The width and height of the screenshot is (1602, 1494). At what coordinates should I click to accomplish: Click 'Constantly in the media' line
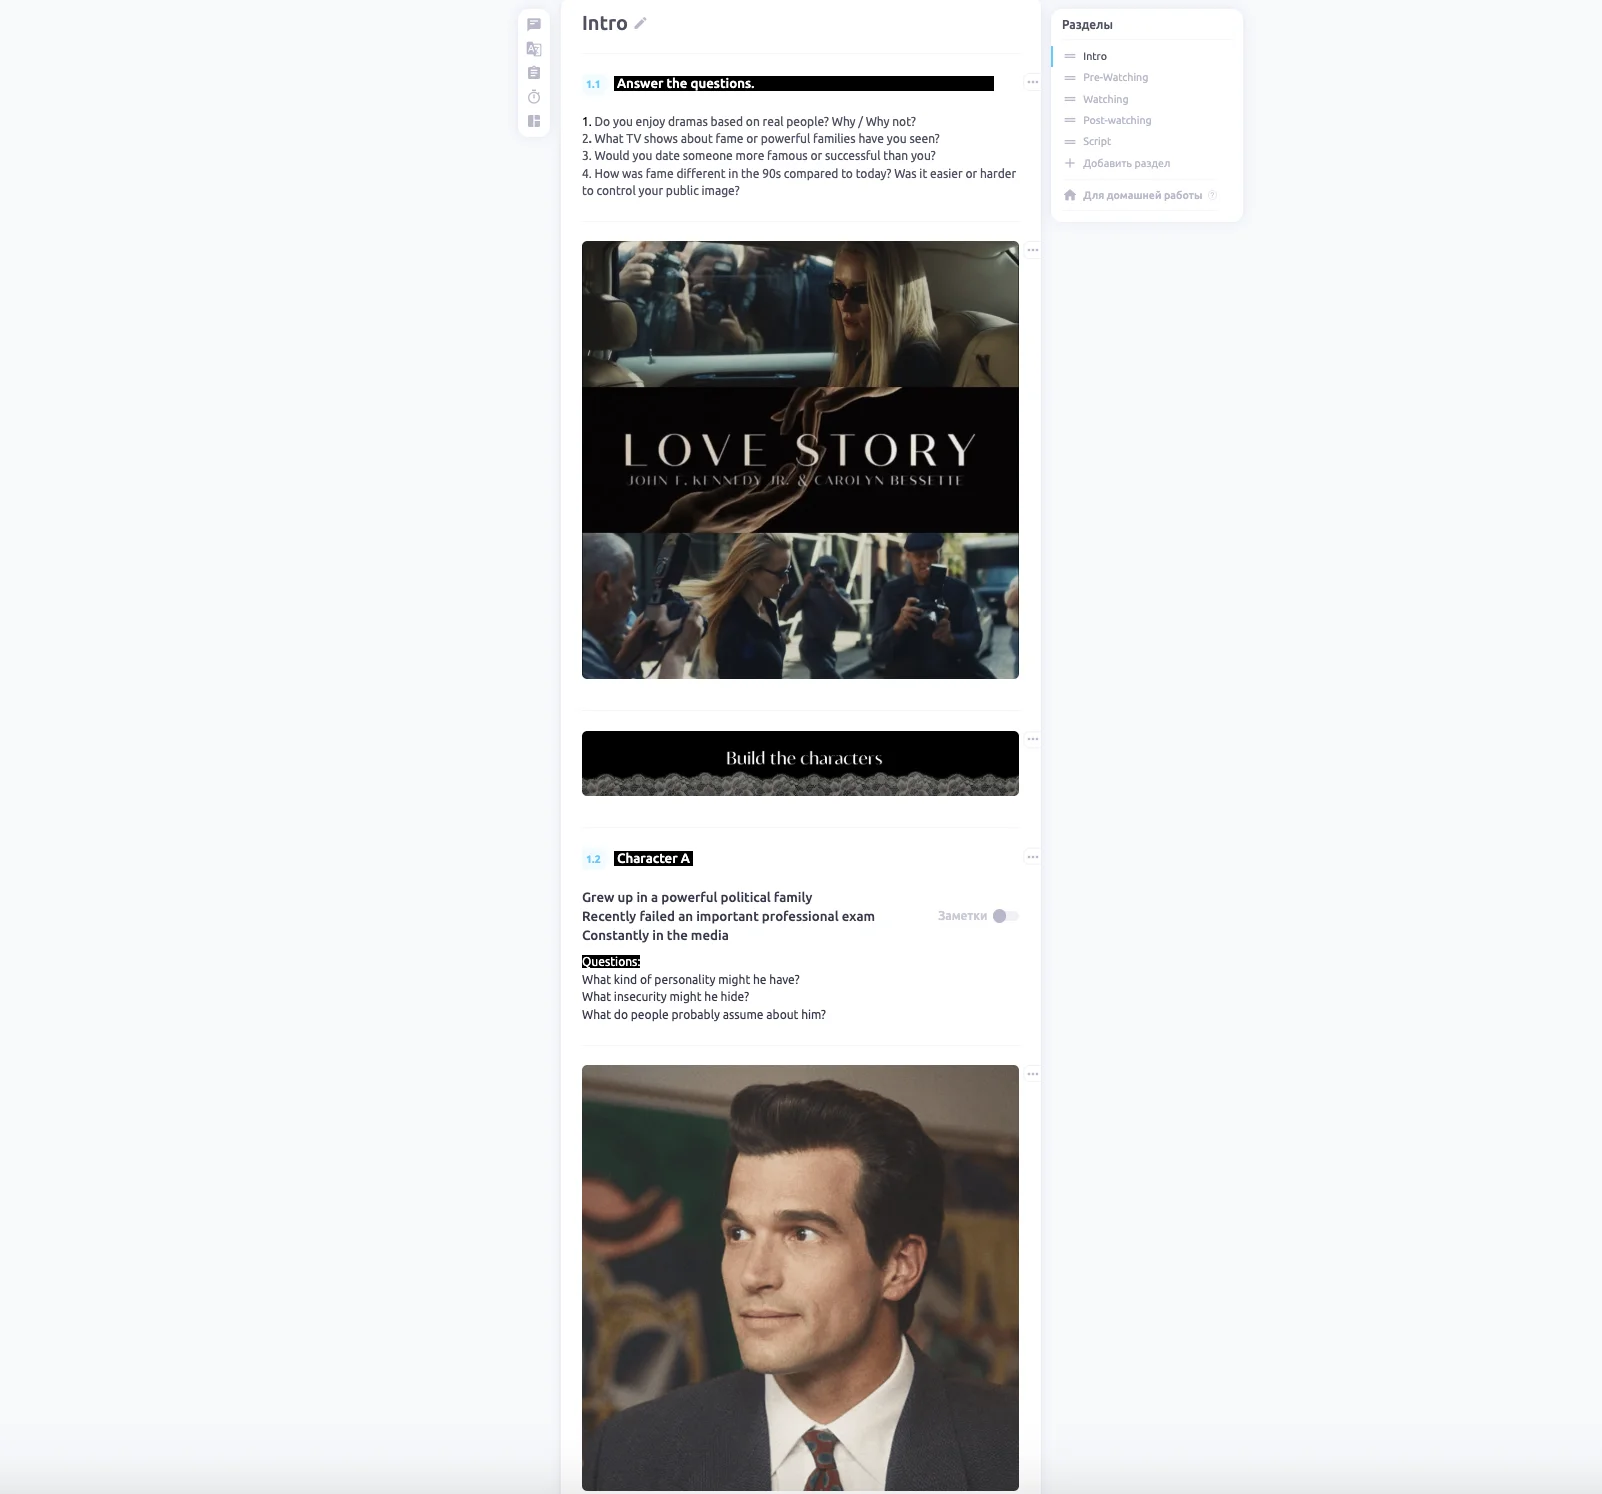(x=655, y=935)
